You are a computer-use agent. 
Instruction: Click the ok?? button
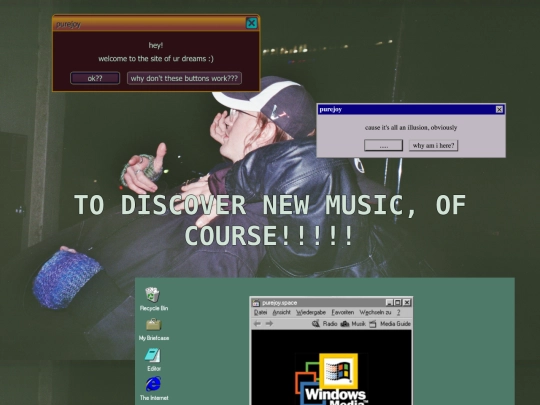pyautogui.click(x=95, y=78)
